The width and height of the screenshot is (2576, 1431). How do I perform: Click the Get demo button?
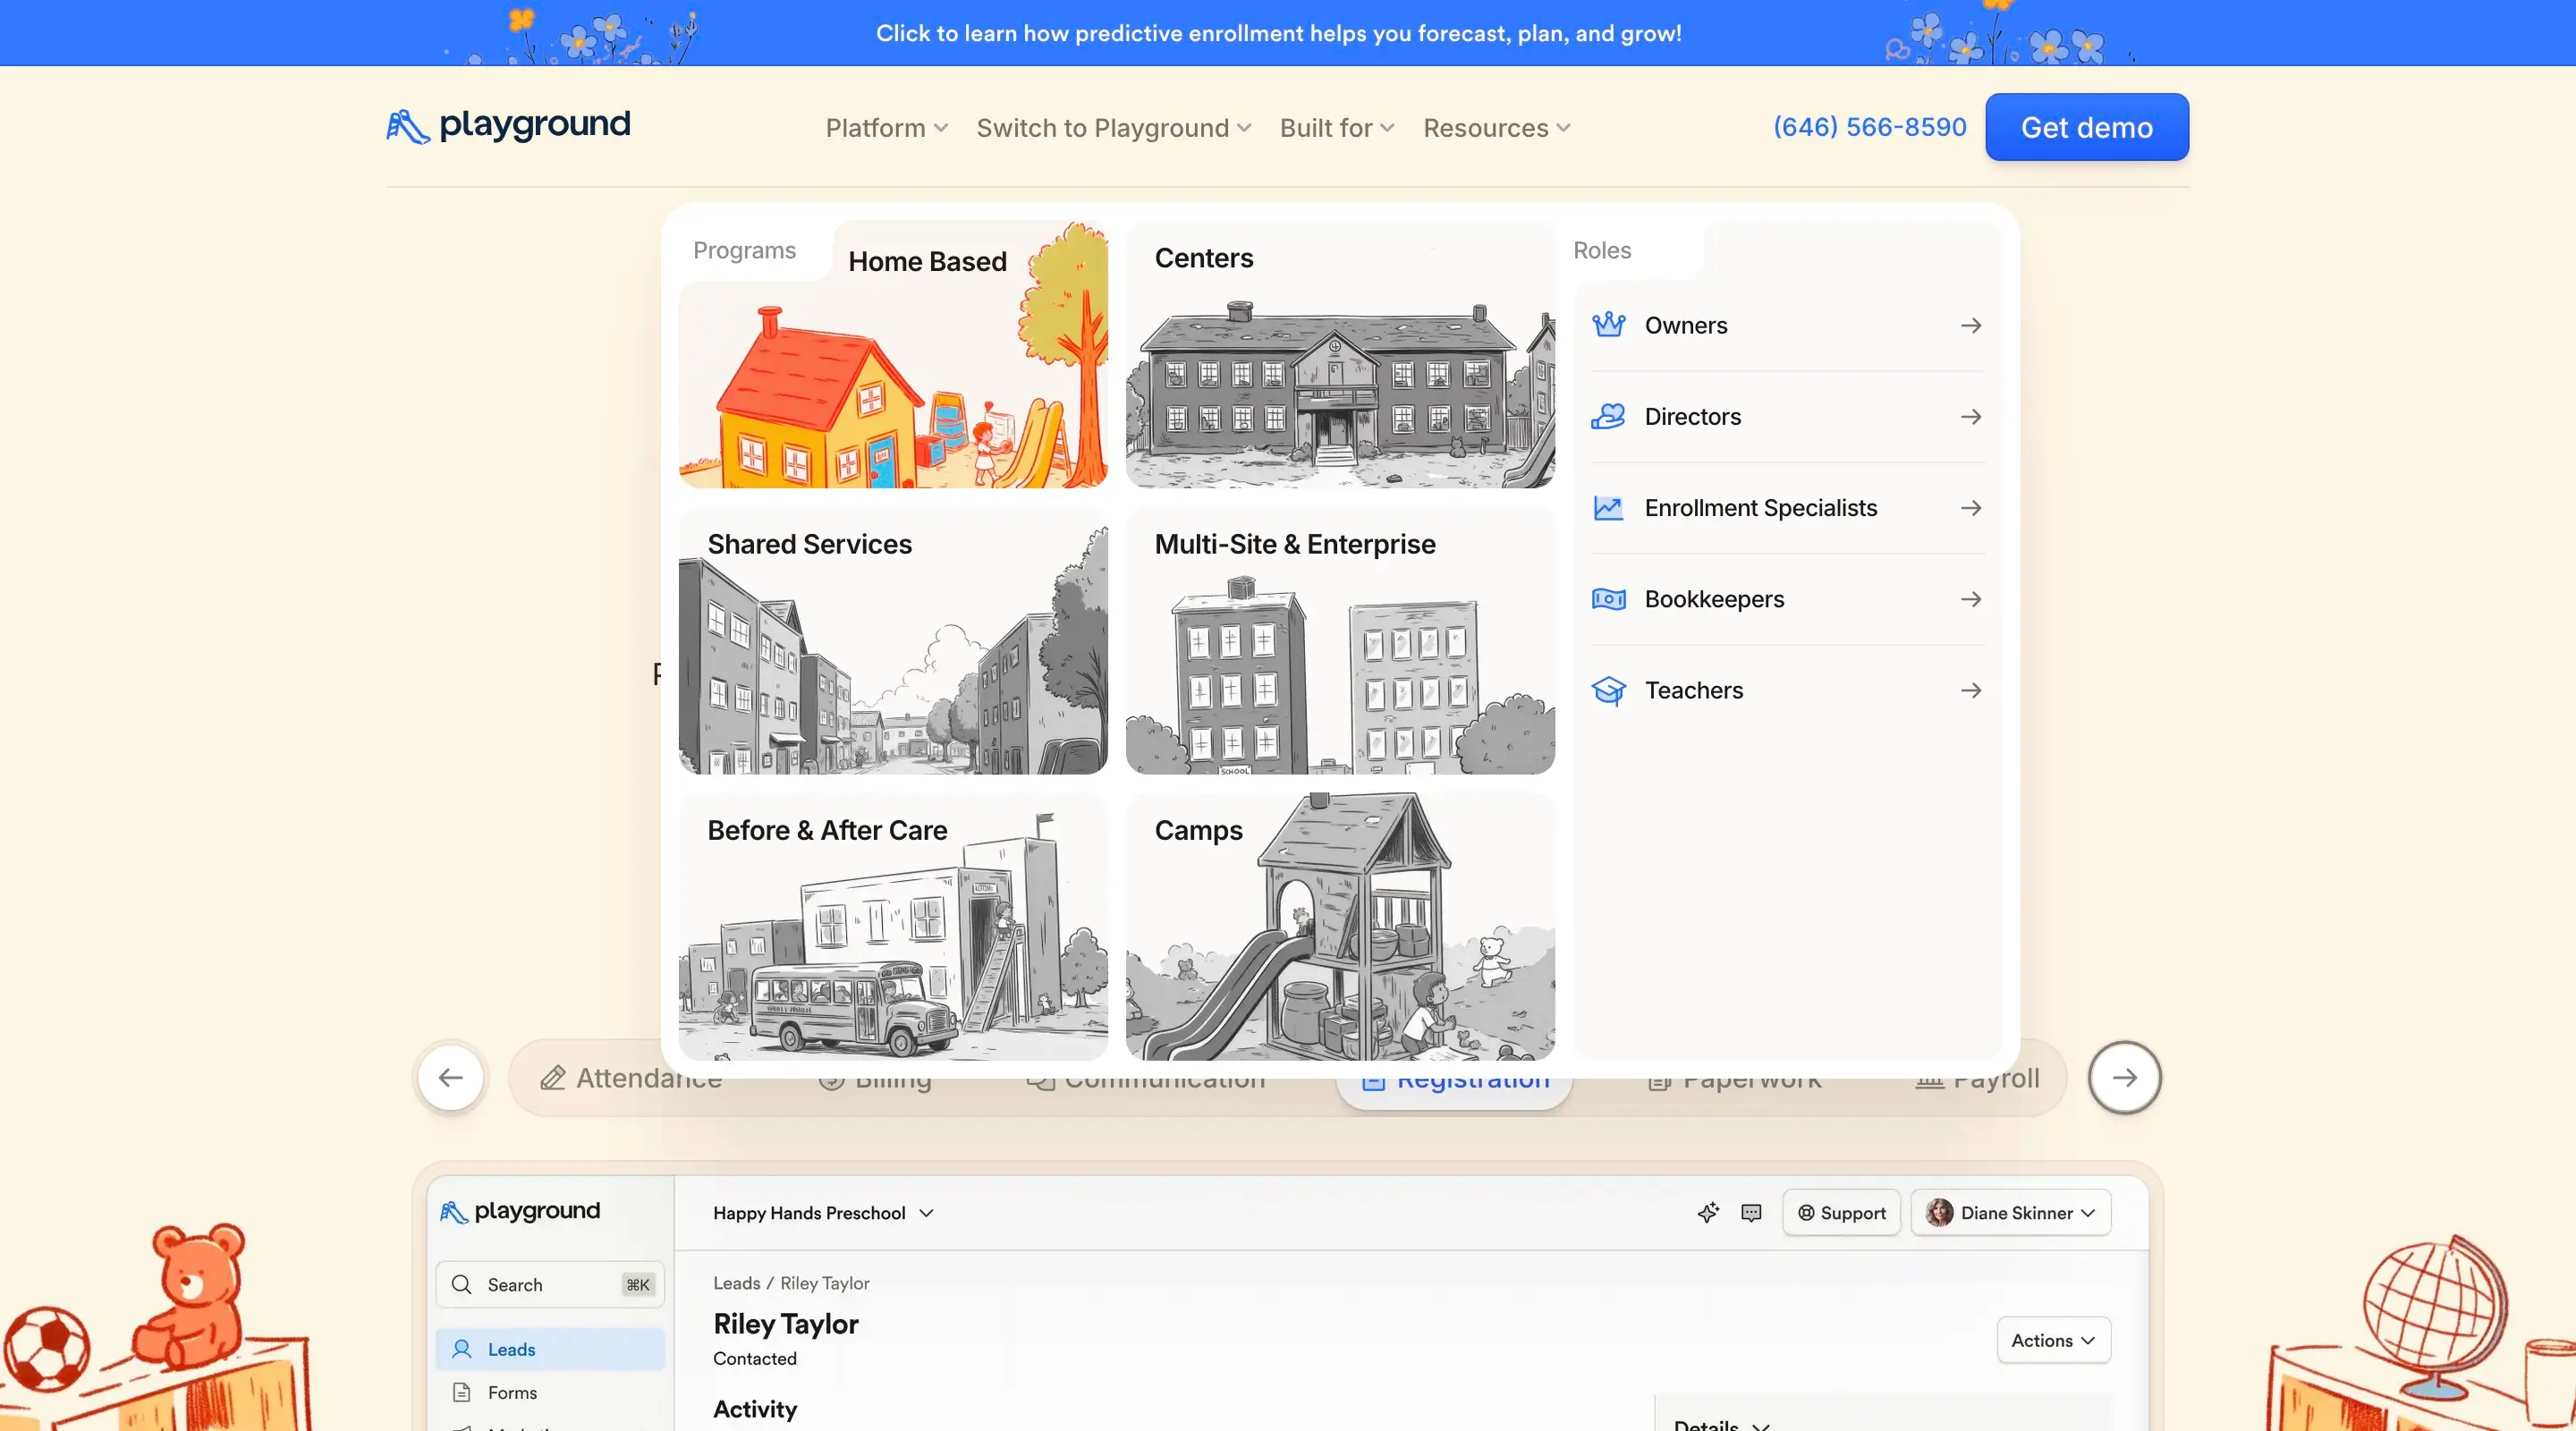tap(2086, 127)
